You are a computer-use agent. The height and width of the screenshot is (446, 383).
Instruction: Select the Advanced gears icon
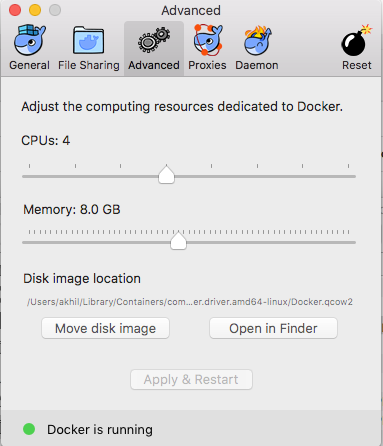(154, 40)
